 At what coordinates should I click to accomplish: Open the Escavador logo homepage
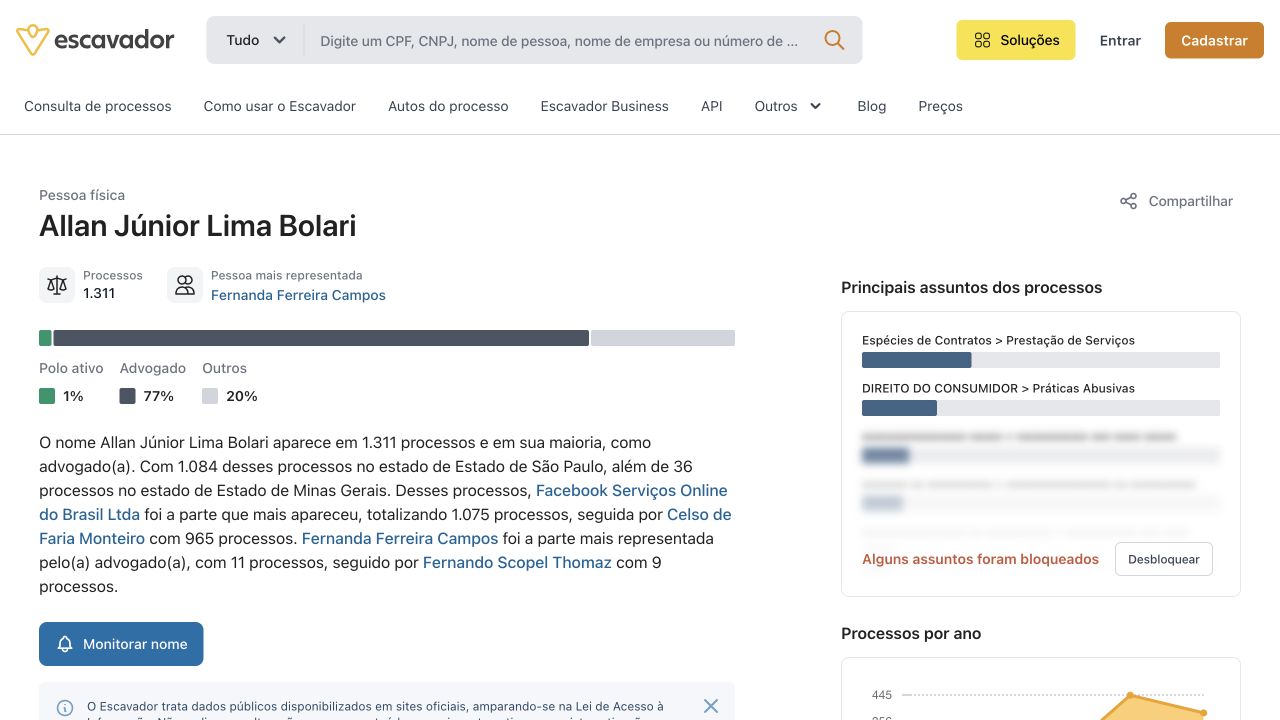95,40
